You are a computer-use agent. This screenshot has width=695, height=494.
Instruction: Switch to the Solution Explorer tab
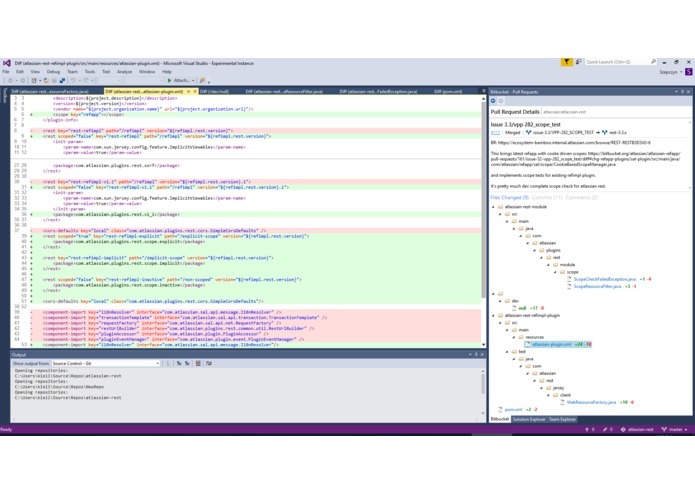point(529,419)
